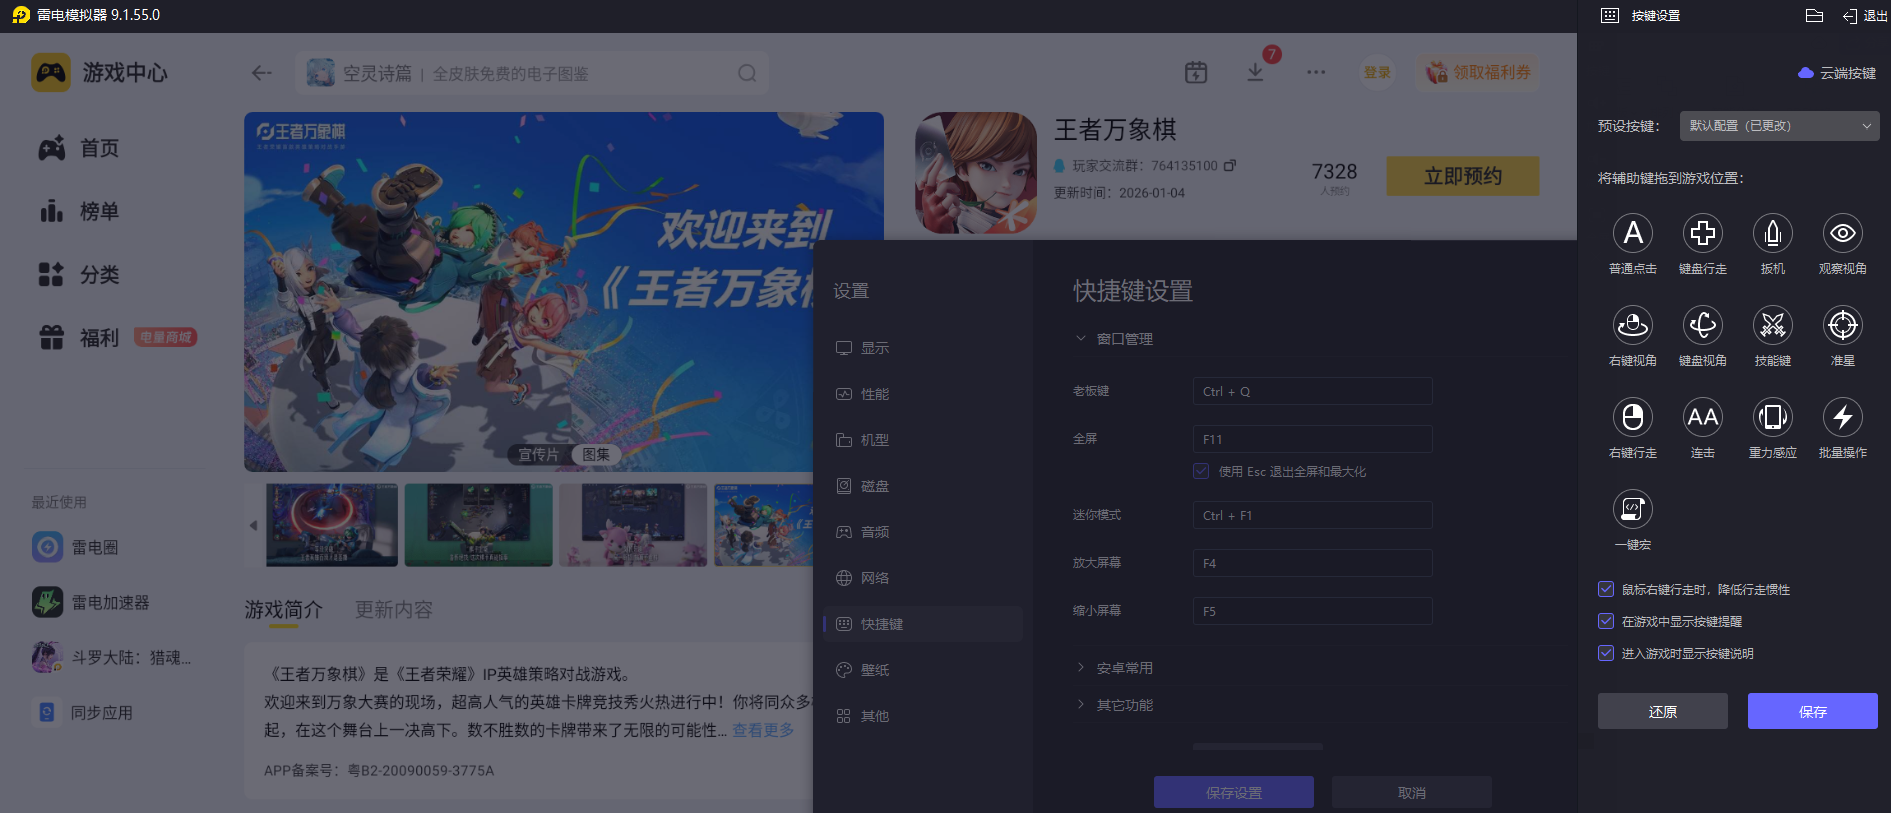Select the 键盘行走 d-pad key icon

(1703, 233)
